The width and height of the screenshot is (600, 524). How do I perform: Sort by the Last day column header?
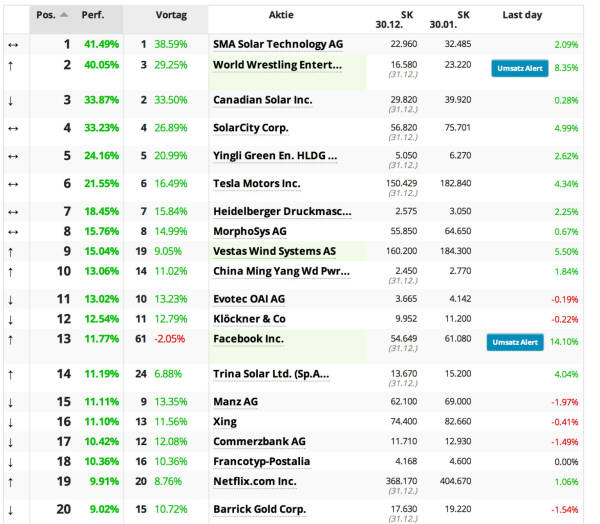point(521,16)
